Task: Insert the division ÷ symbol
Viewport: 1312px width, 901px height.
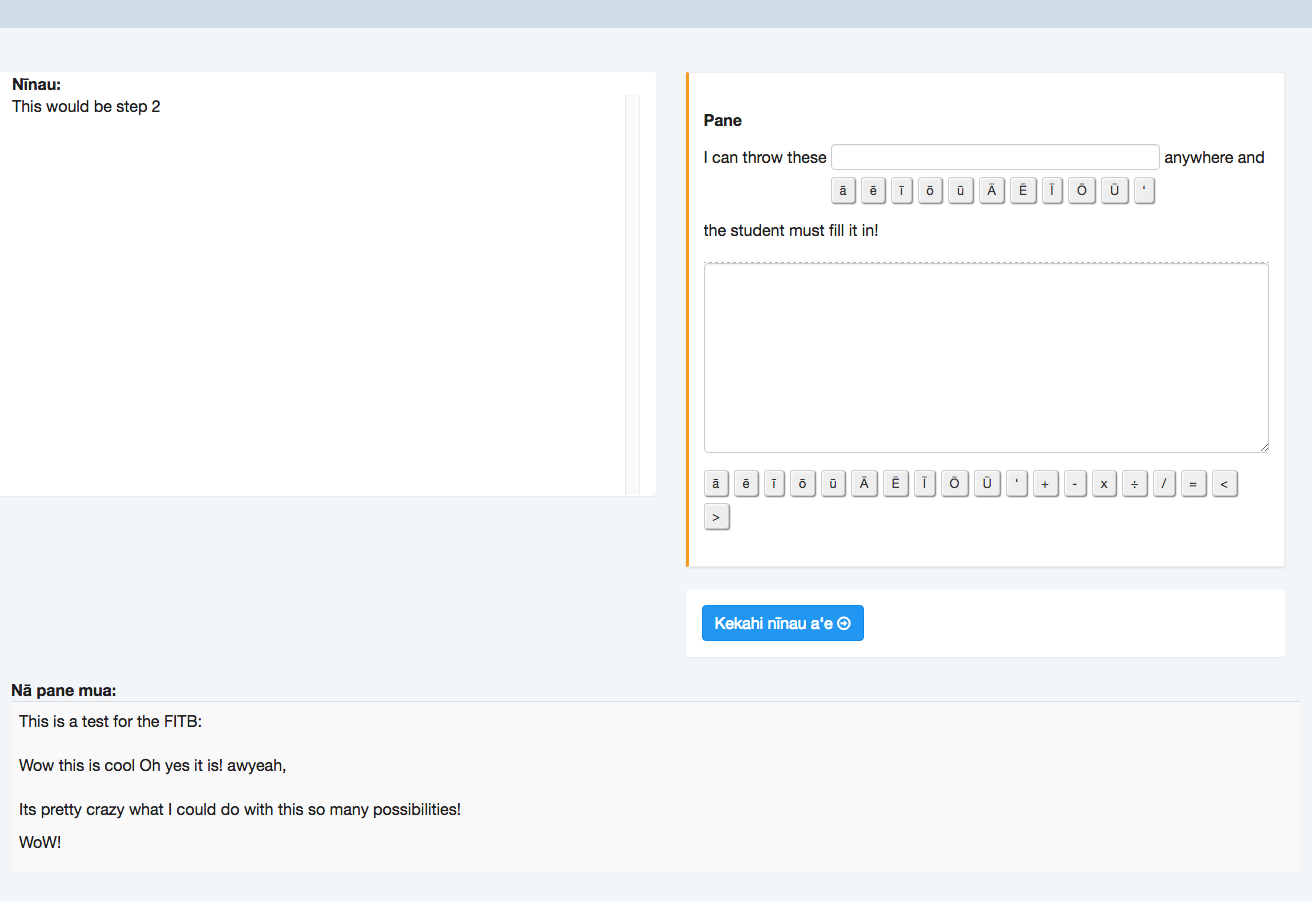Action: pos(1134,484)
